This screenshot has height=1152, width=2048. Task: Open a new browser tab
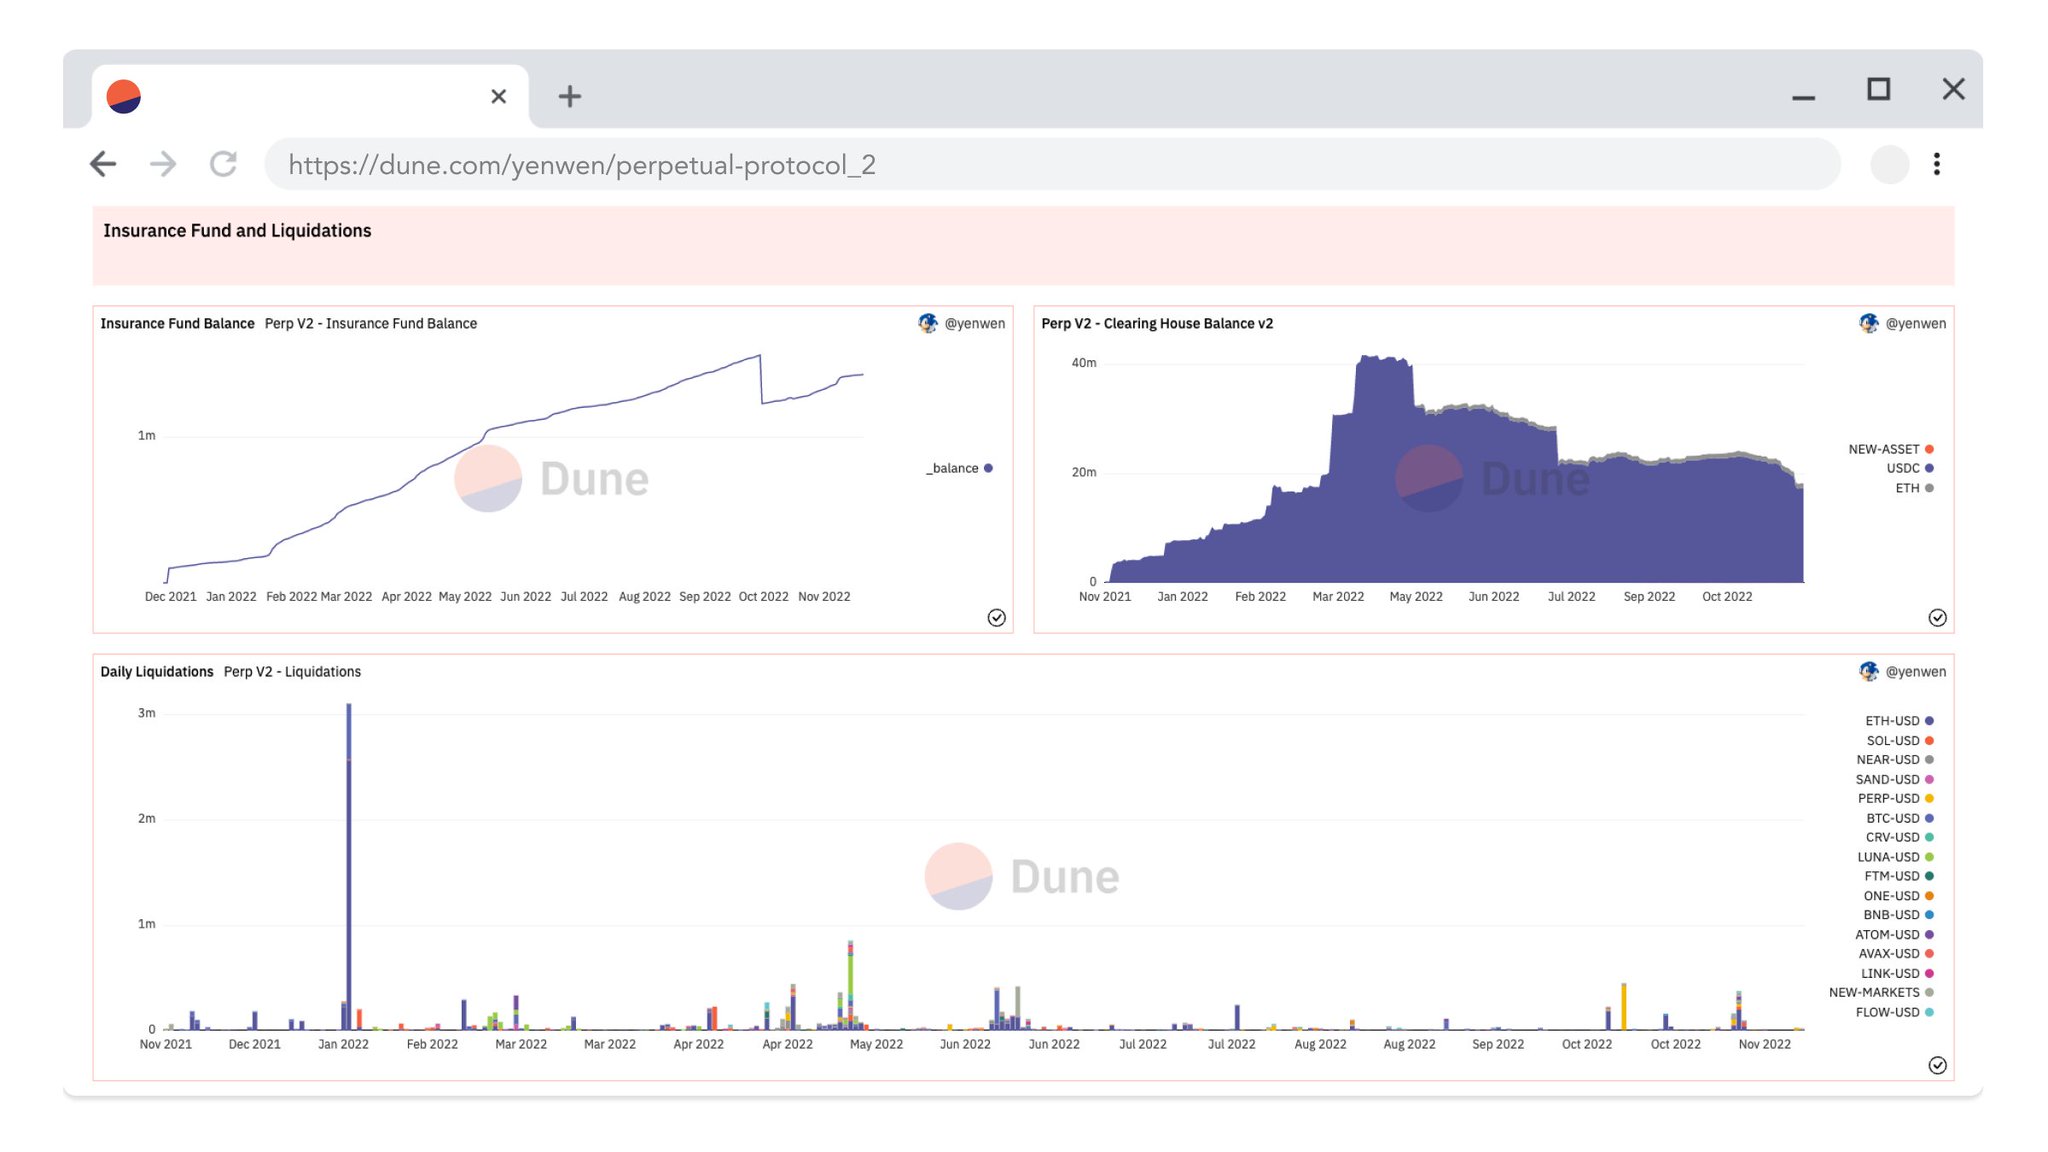pyautogui.click(x=569, y=96)
